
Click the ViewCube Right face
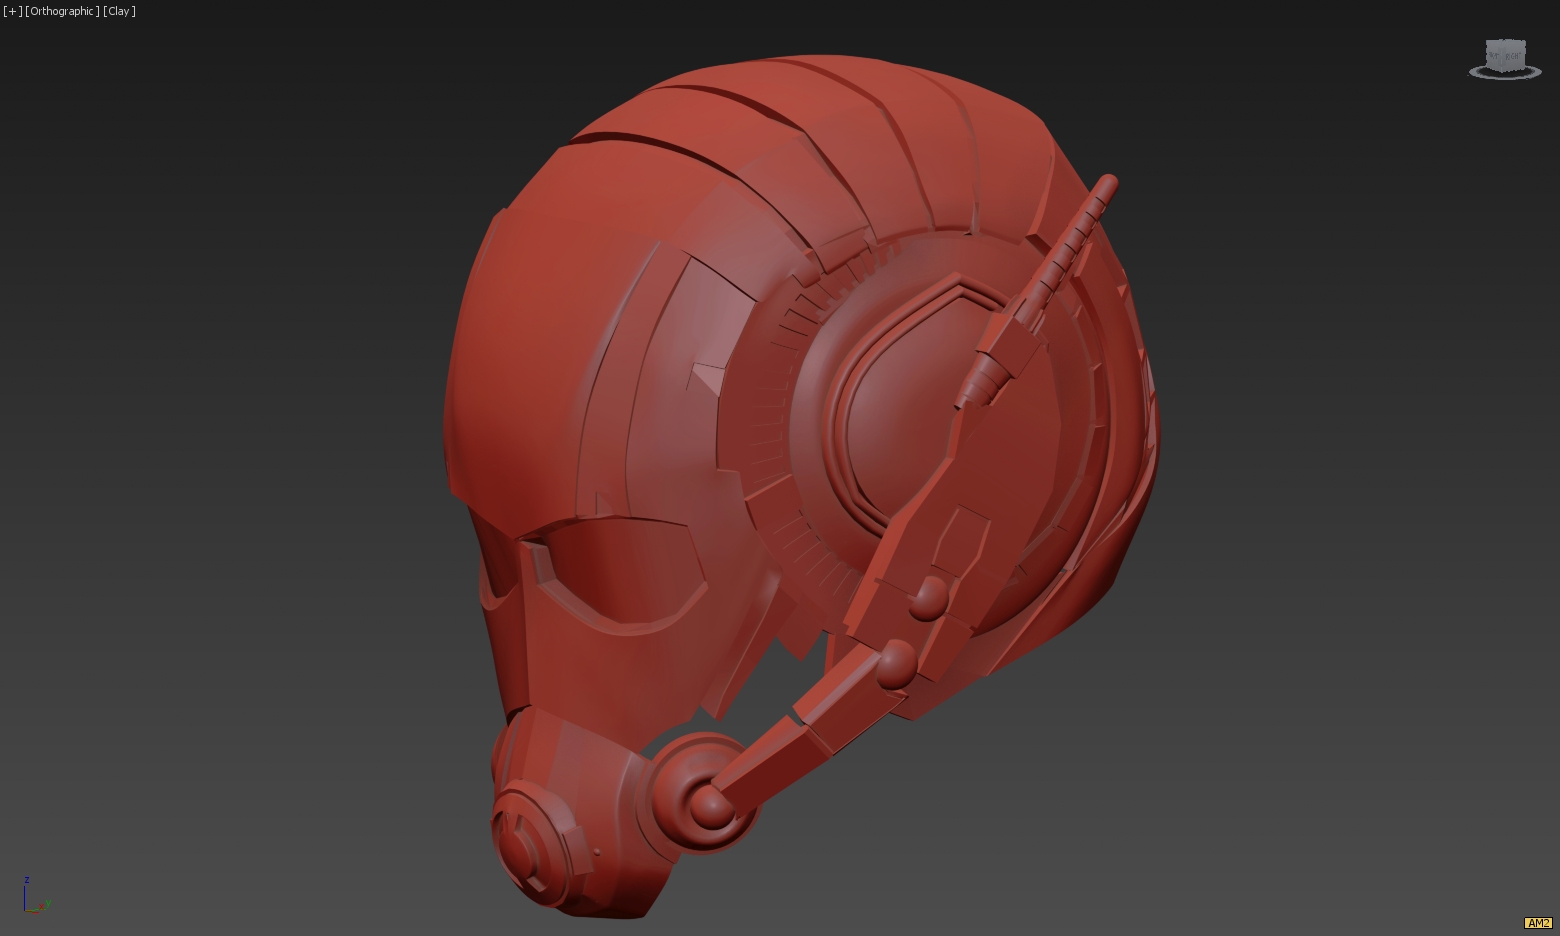click(x=1514, y=56)
